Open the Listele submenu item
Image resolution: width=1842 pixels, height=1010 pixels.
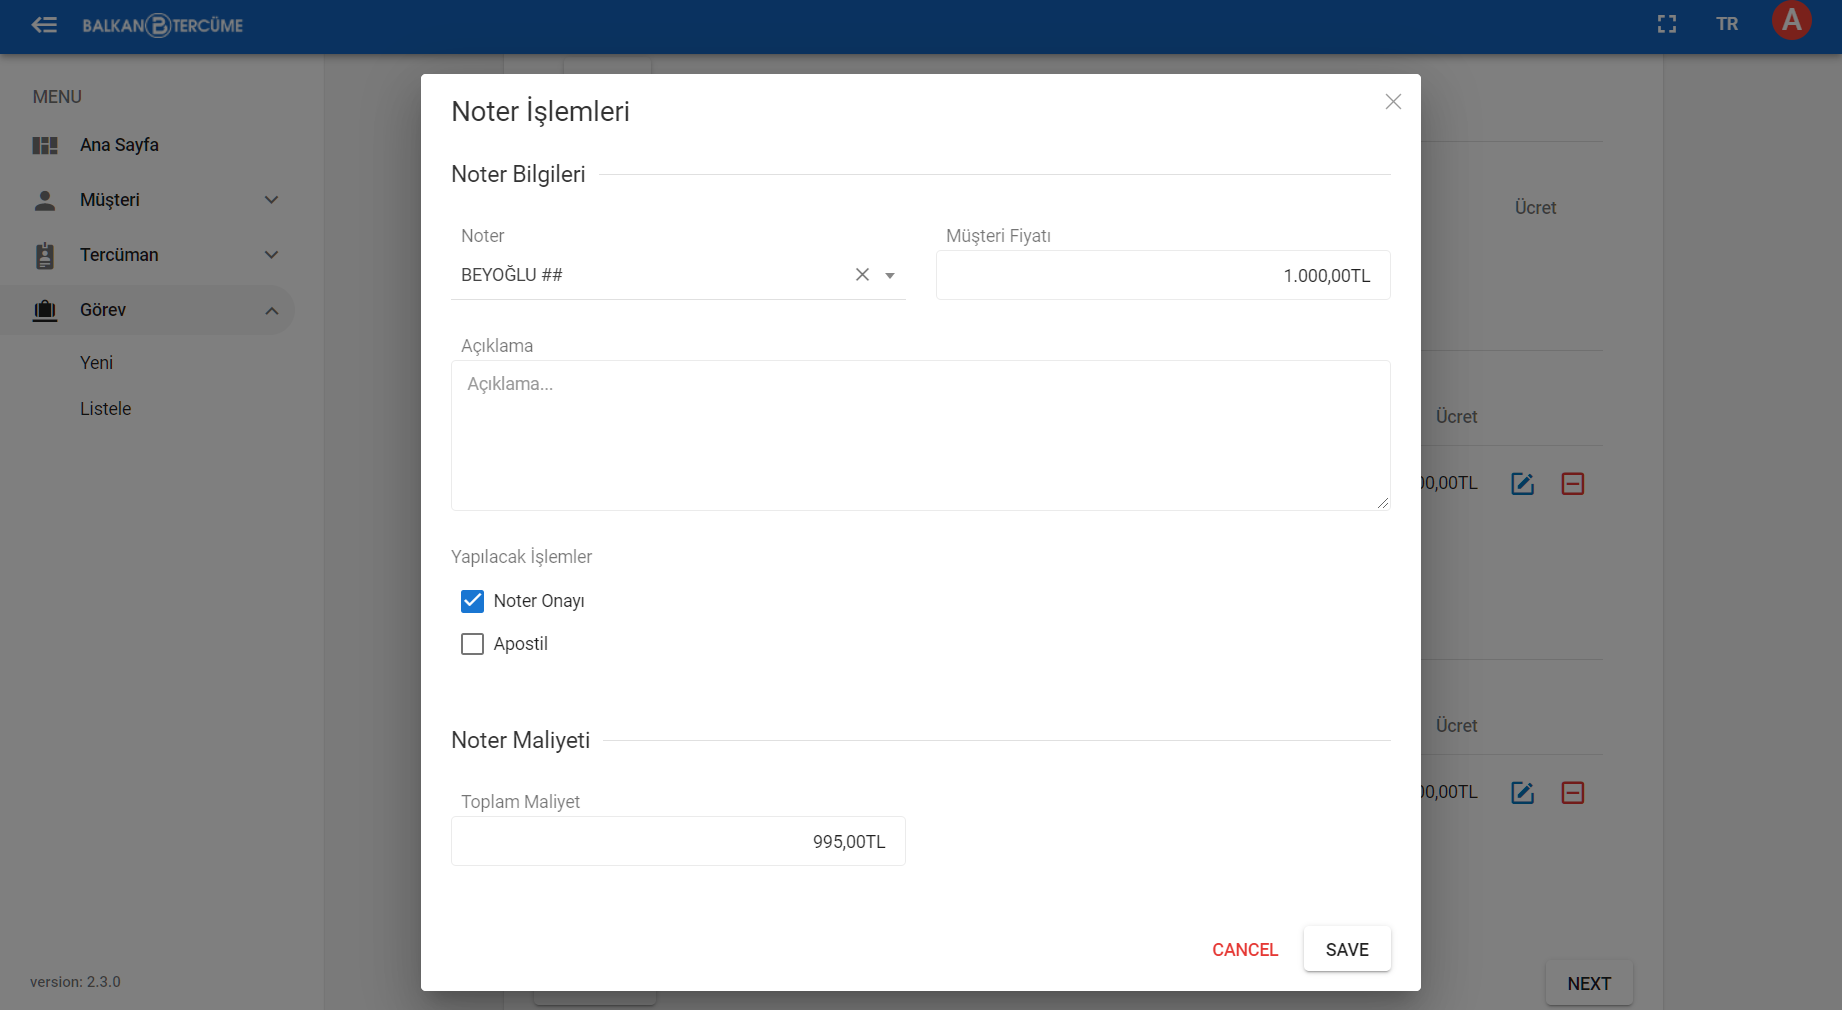pyautogui.click(x=106, y=409)
